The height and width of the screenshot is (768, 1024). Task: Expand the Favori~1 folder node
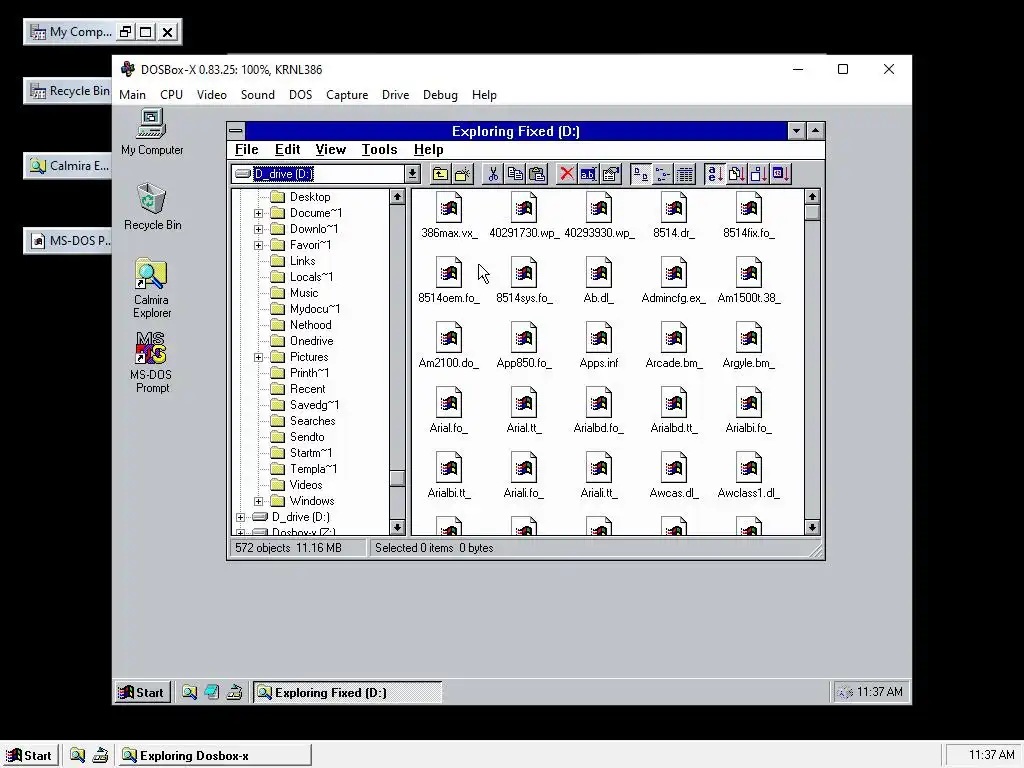pos(259,245)
